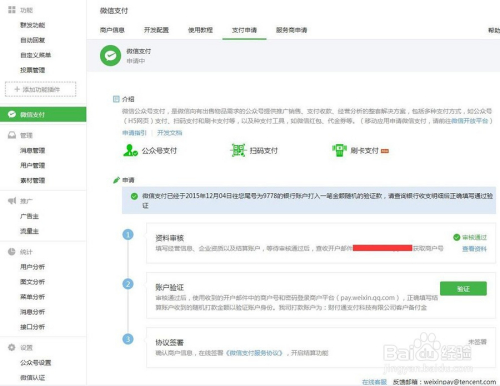Screen dimensions: 500x386
Task: Open 公众号设置 under 设置
Action: pyautogui.click(x=36, y=362)
